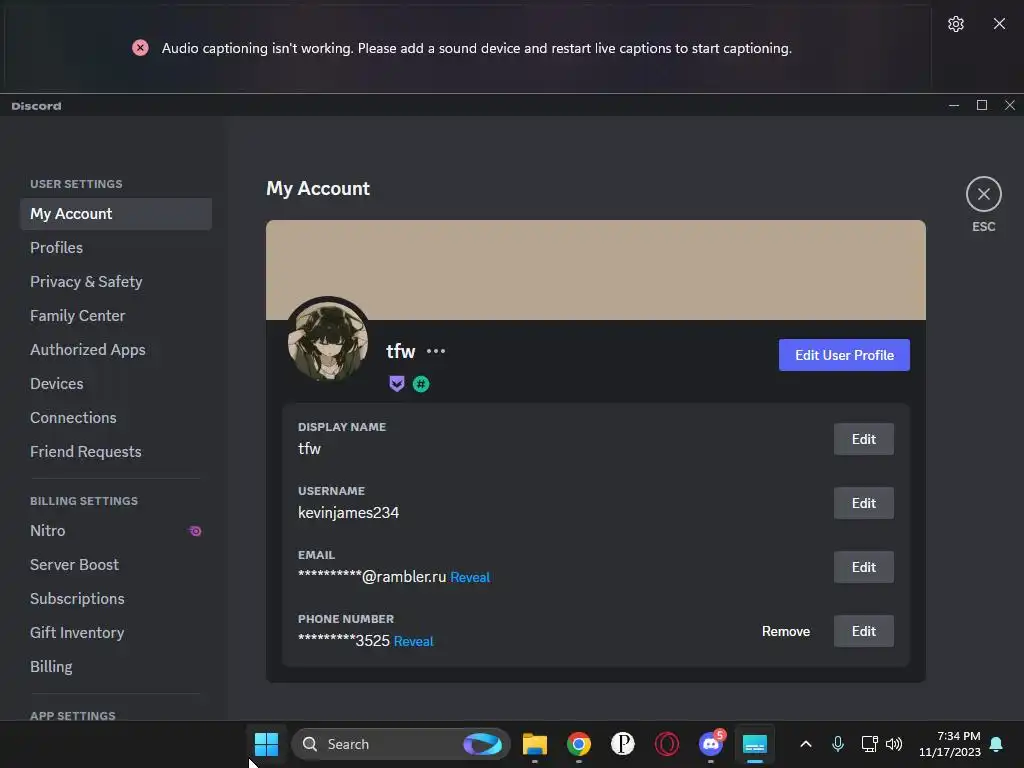Edit the display name tfw
Viewport: 1024px width, 768px height.
tap(863, 440)
